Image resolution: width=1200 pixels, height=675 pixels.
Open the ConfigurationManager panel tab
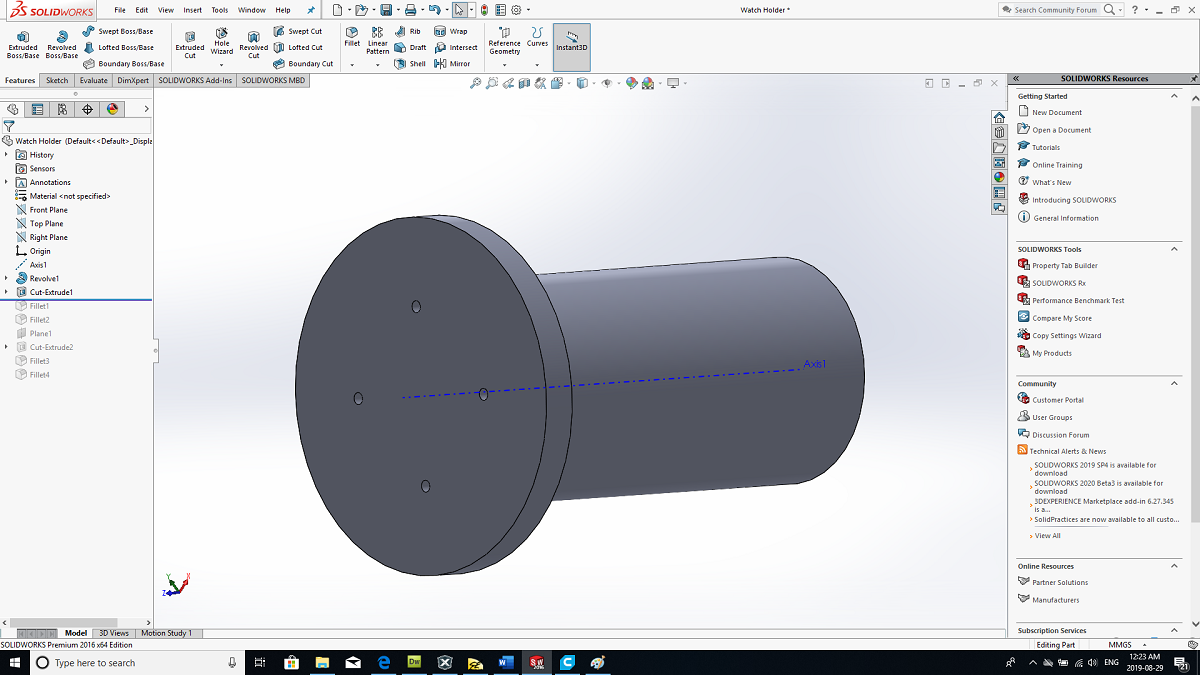tap(62, 109)
